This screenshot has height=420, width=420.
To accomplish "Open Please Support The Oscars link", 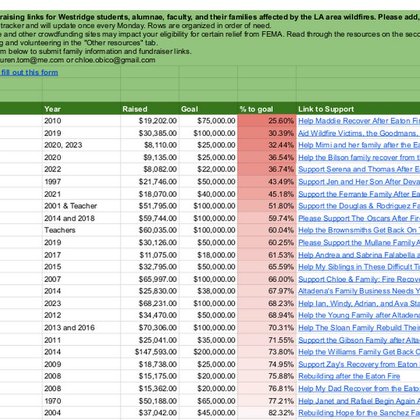I will click(x=359, y=218).
